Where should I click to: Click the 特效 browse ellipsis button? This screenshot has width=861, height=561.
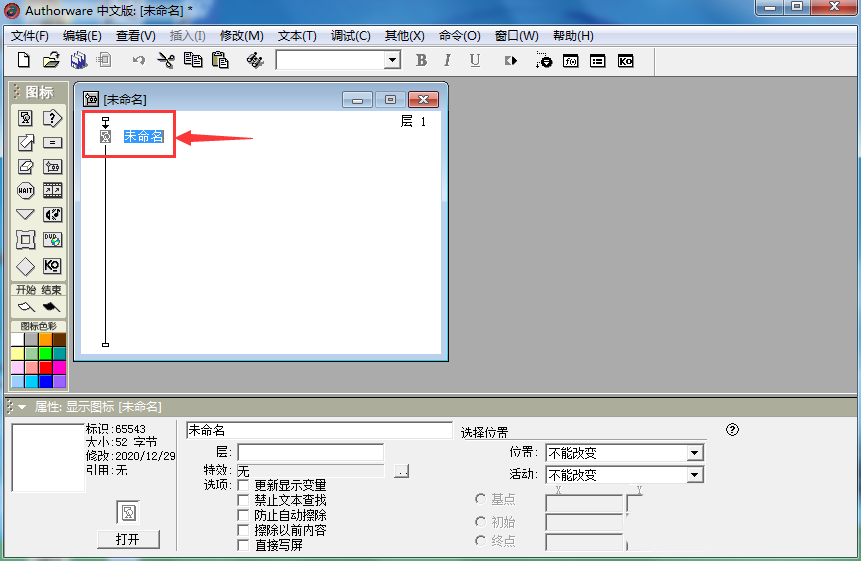tap(401, 471)
